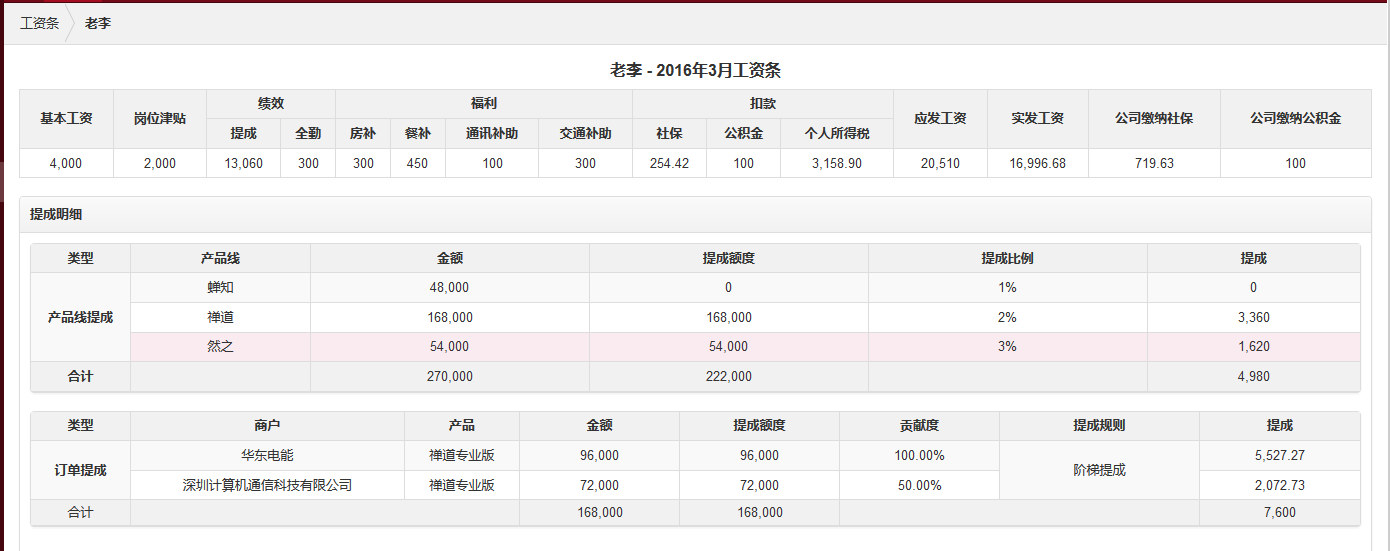Screen dimensions: 1390x551
Task: Select the social insurance value 254.42
Action: [669, 163]
